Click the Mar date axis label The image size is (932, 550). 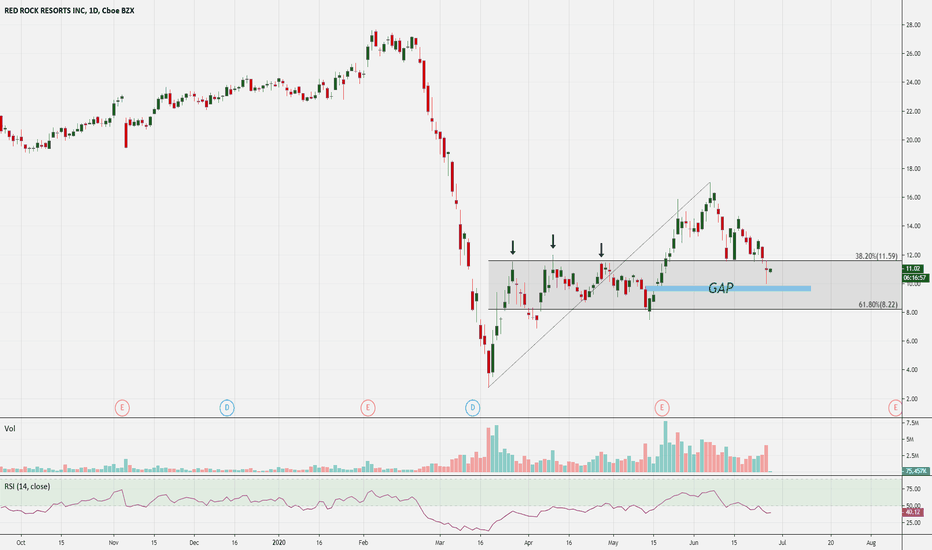click(440, 543)
